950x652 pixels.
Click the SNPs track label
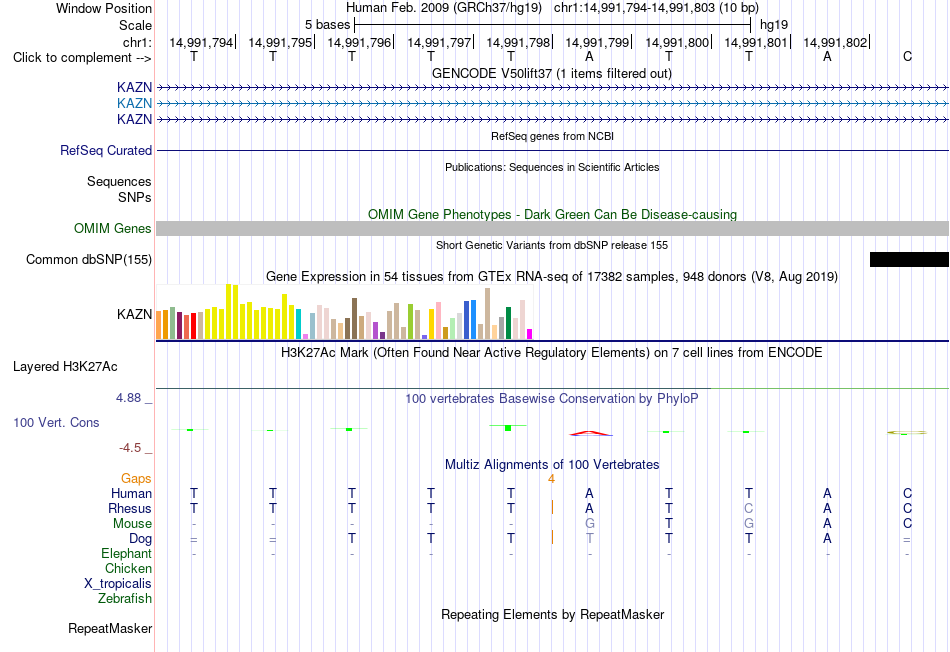coord(135,198)
